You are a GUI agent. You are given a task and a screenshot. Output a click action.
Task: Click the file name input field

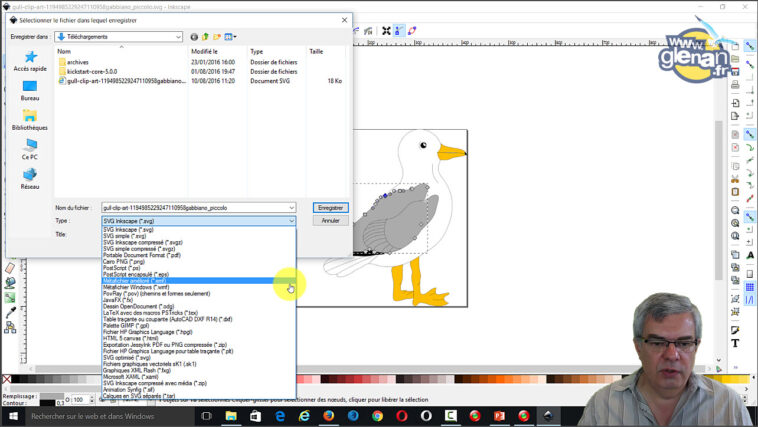[195, 208]
